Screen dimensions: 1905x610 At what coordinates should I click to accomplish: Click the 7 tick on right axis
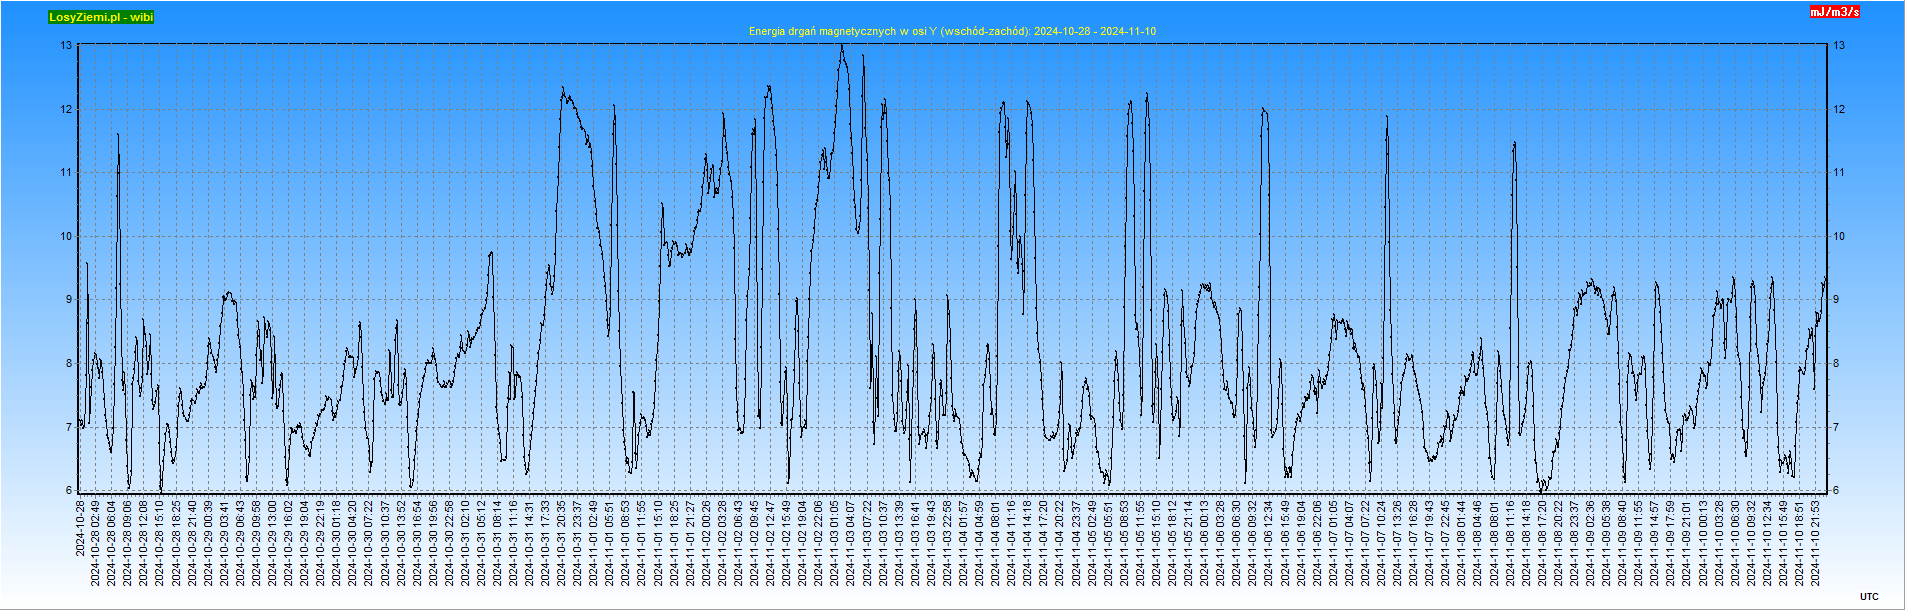[x=1836, y=427]
